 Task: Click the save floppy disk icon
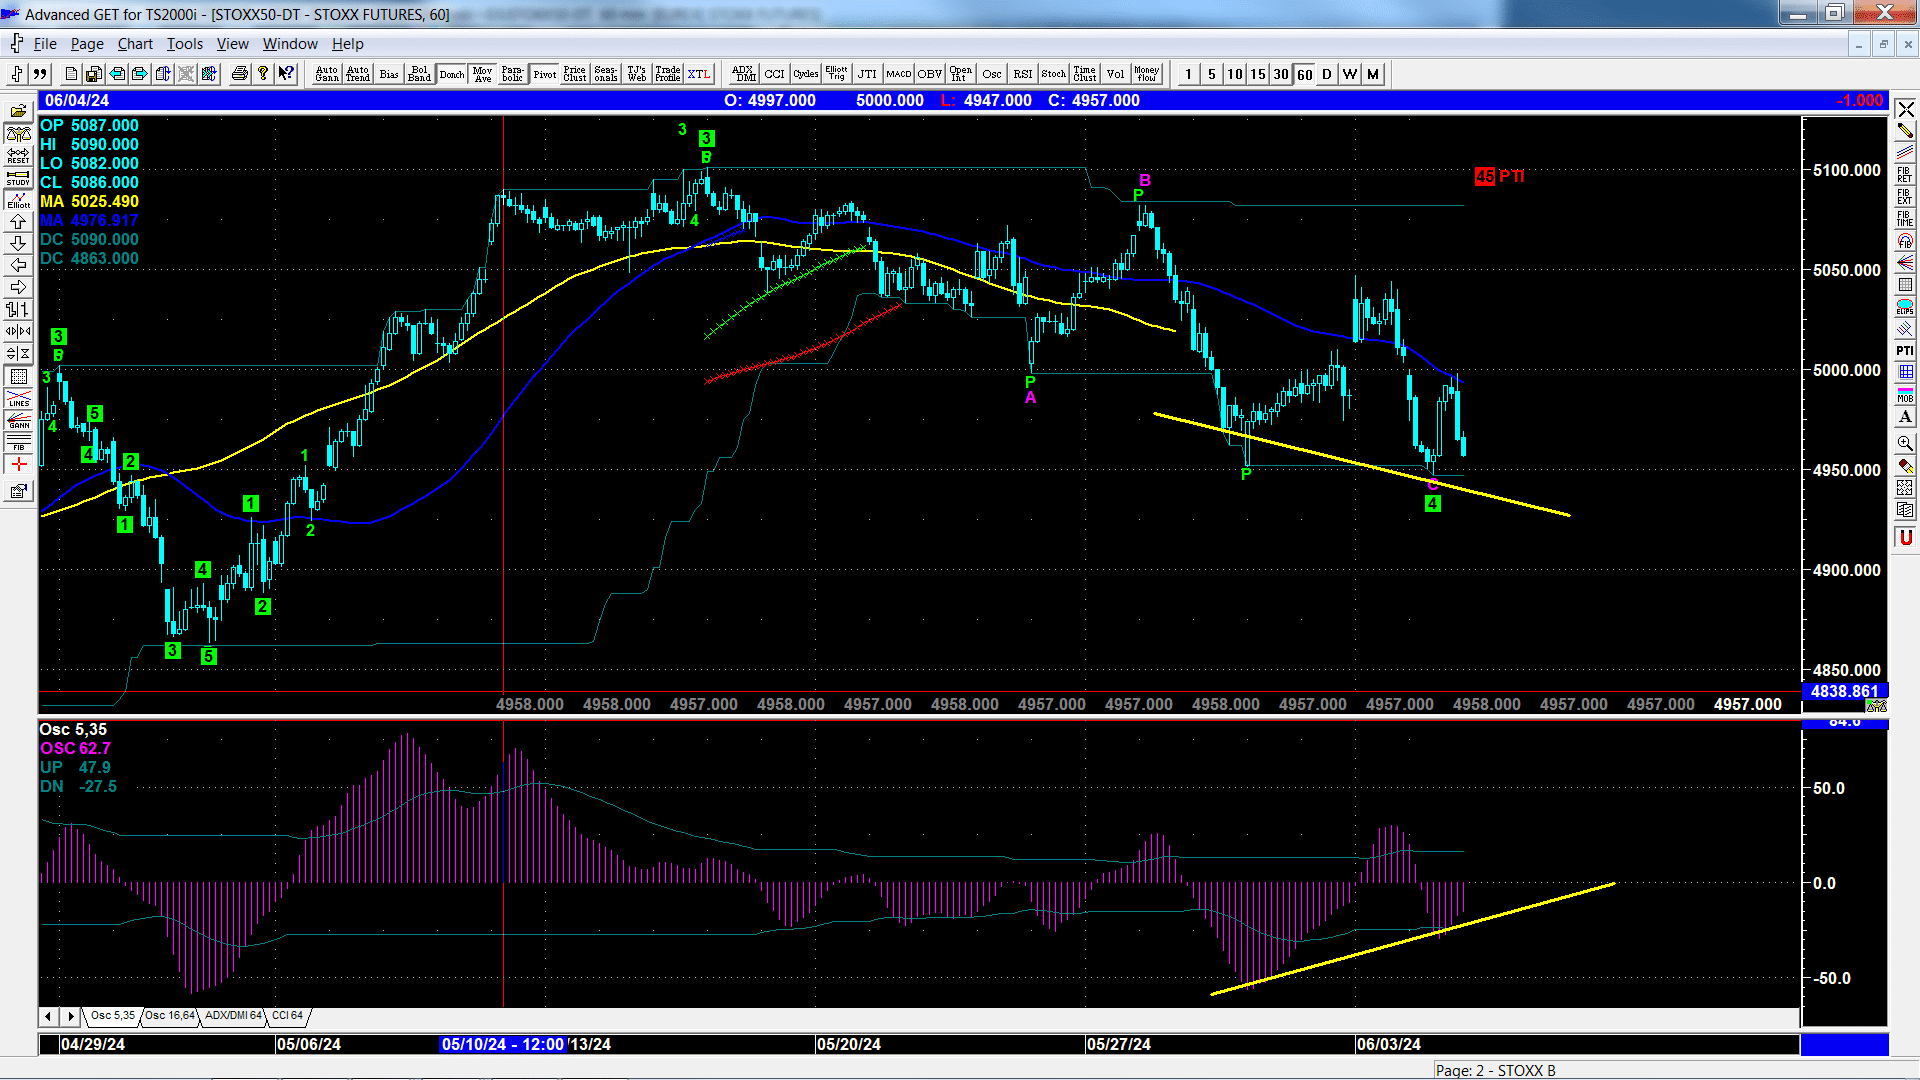coord(94,74)
